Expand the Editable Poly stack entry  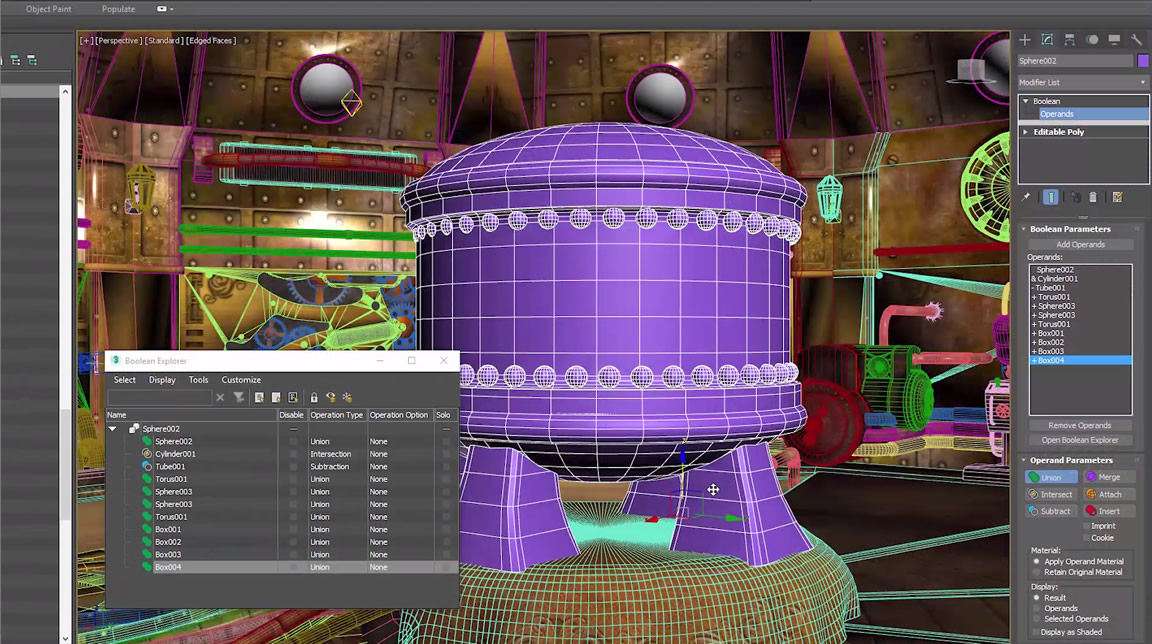click(x=1026, y=131)
